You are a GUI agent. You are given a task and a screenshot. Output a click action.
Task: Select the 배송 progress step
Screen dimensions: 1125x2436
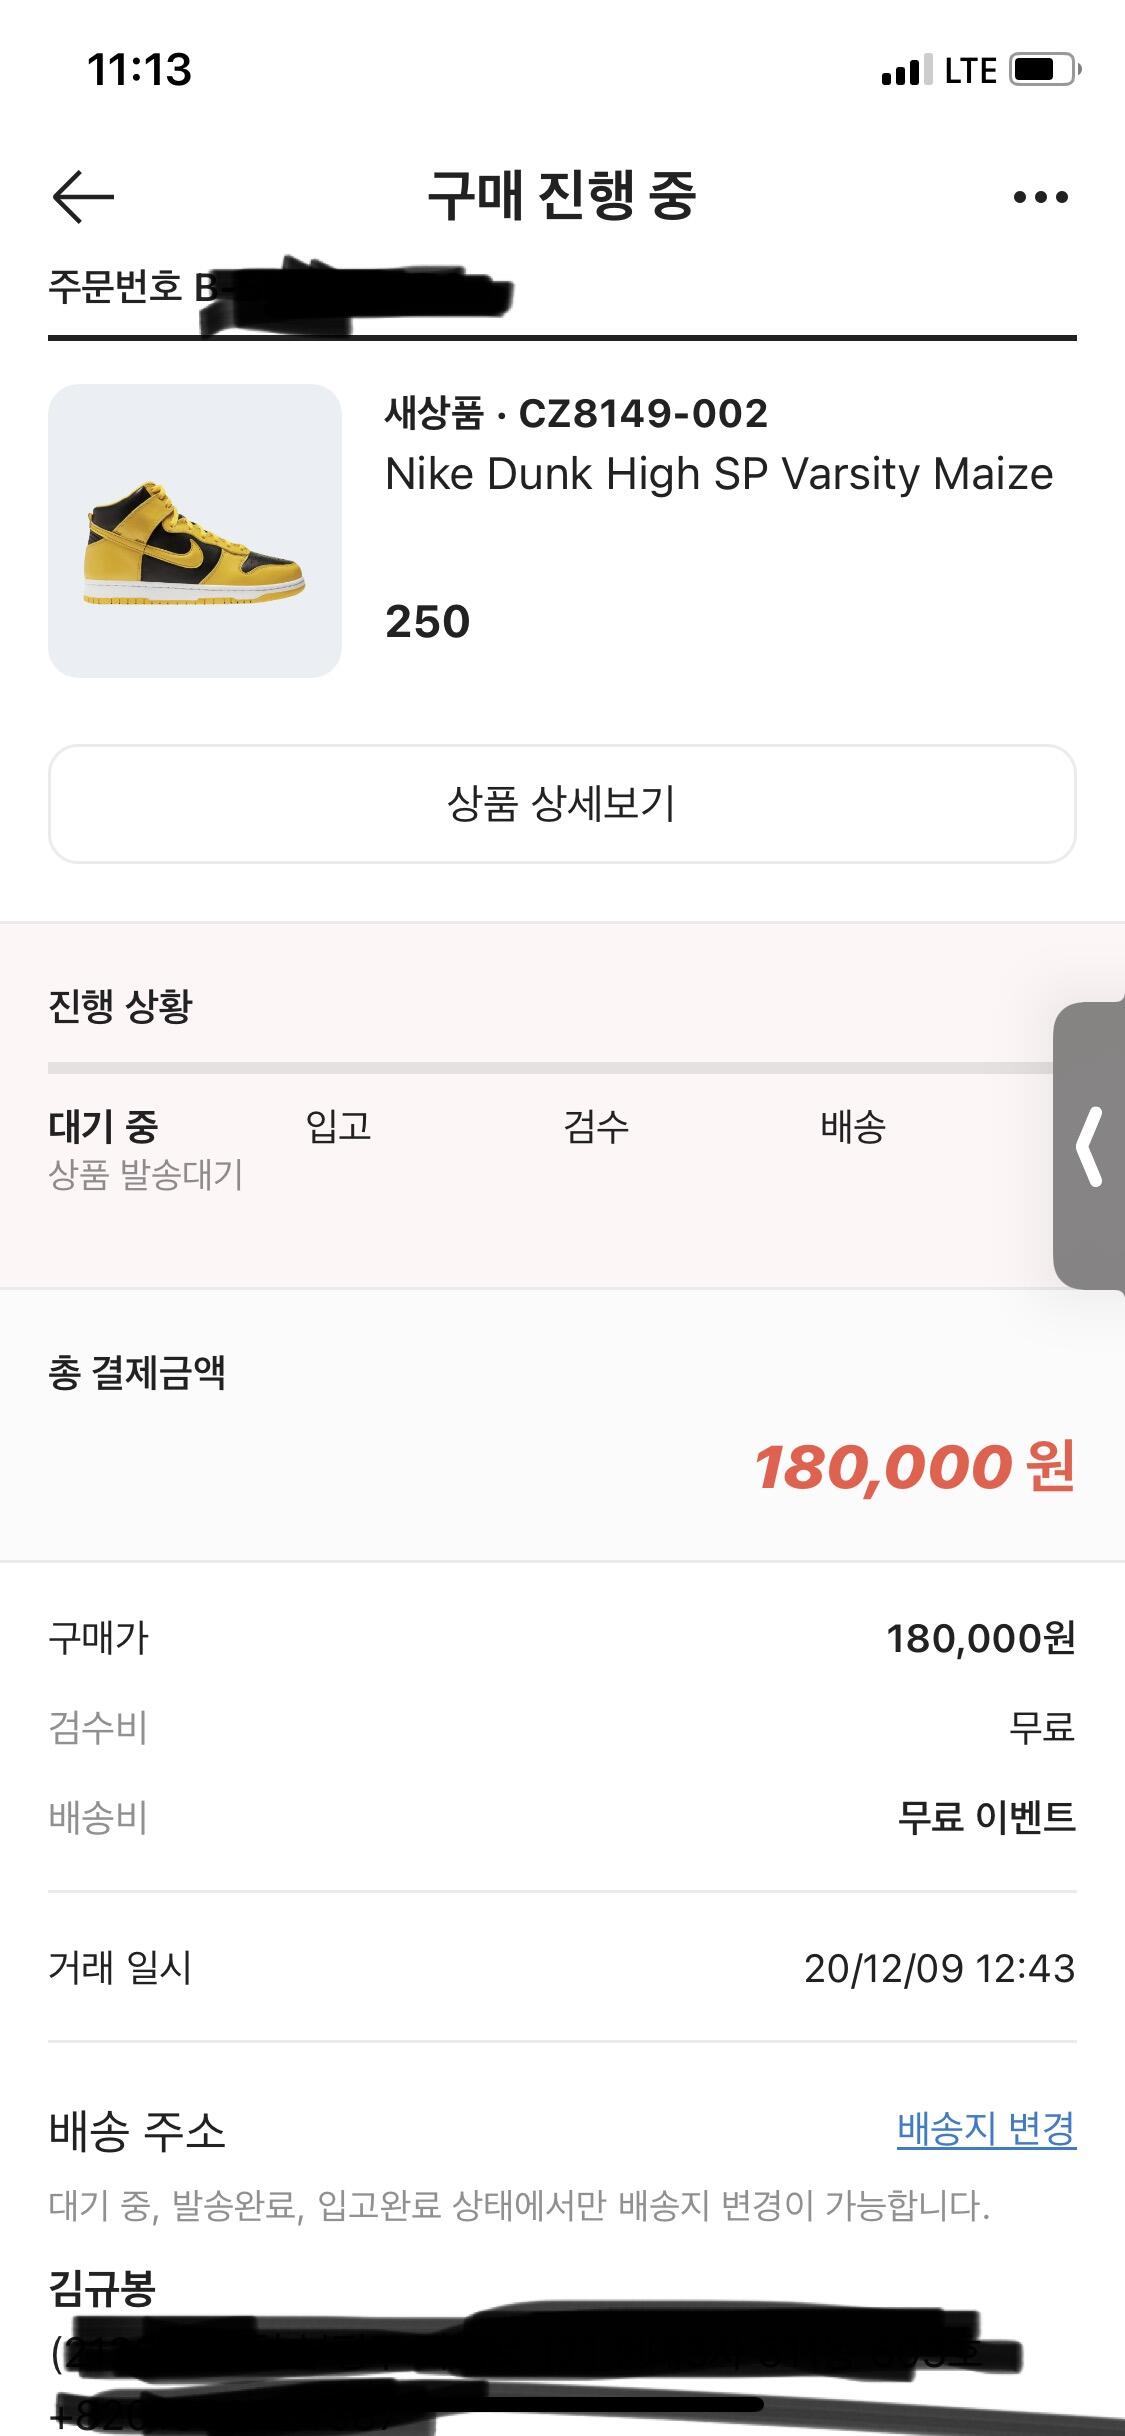click(853, 1127)
